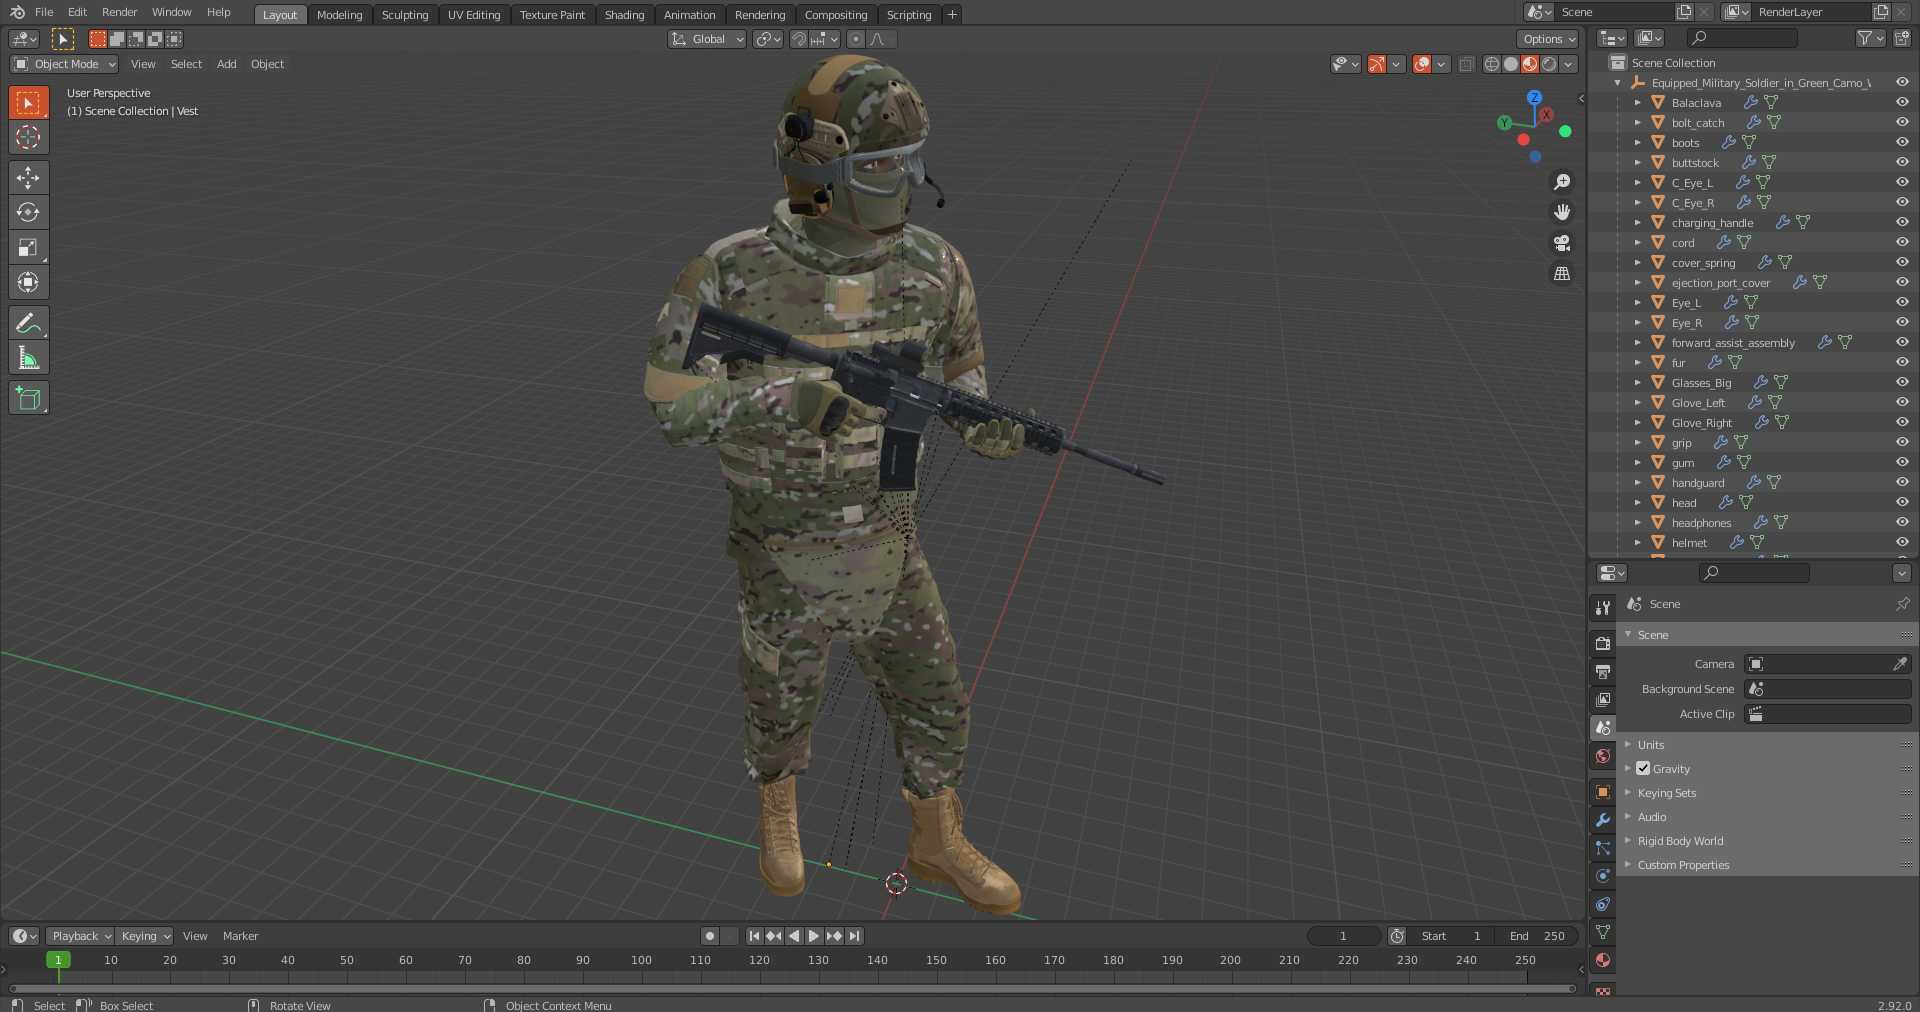Select the Annotate tool
The width and height of the screenshot is (1920, 1012).
tap(28, 322)
